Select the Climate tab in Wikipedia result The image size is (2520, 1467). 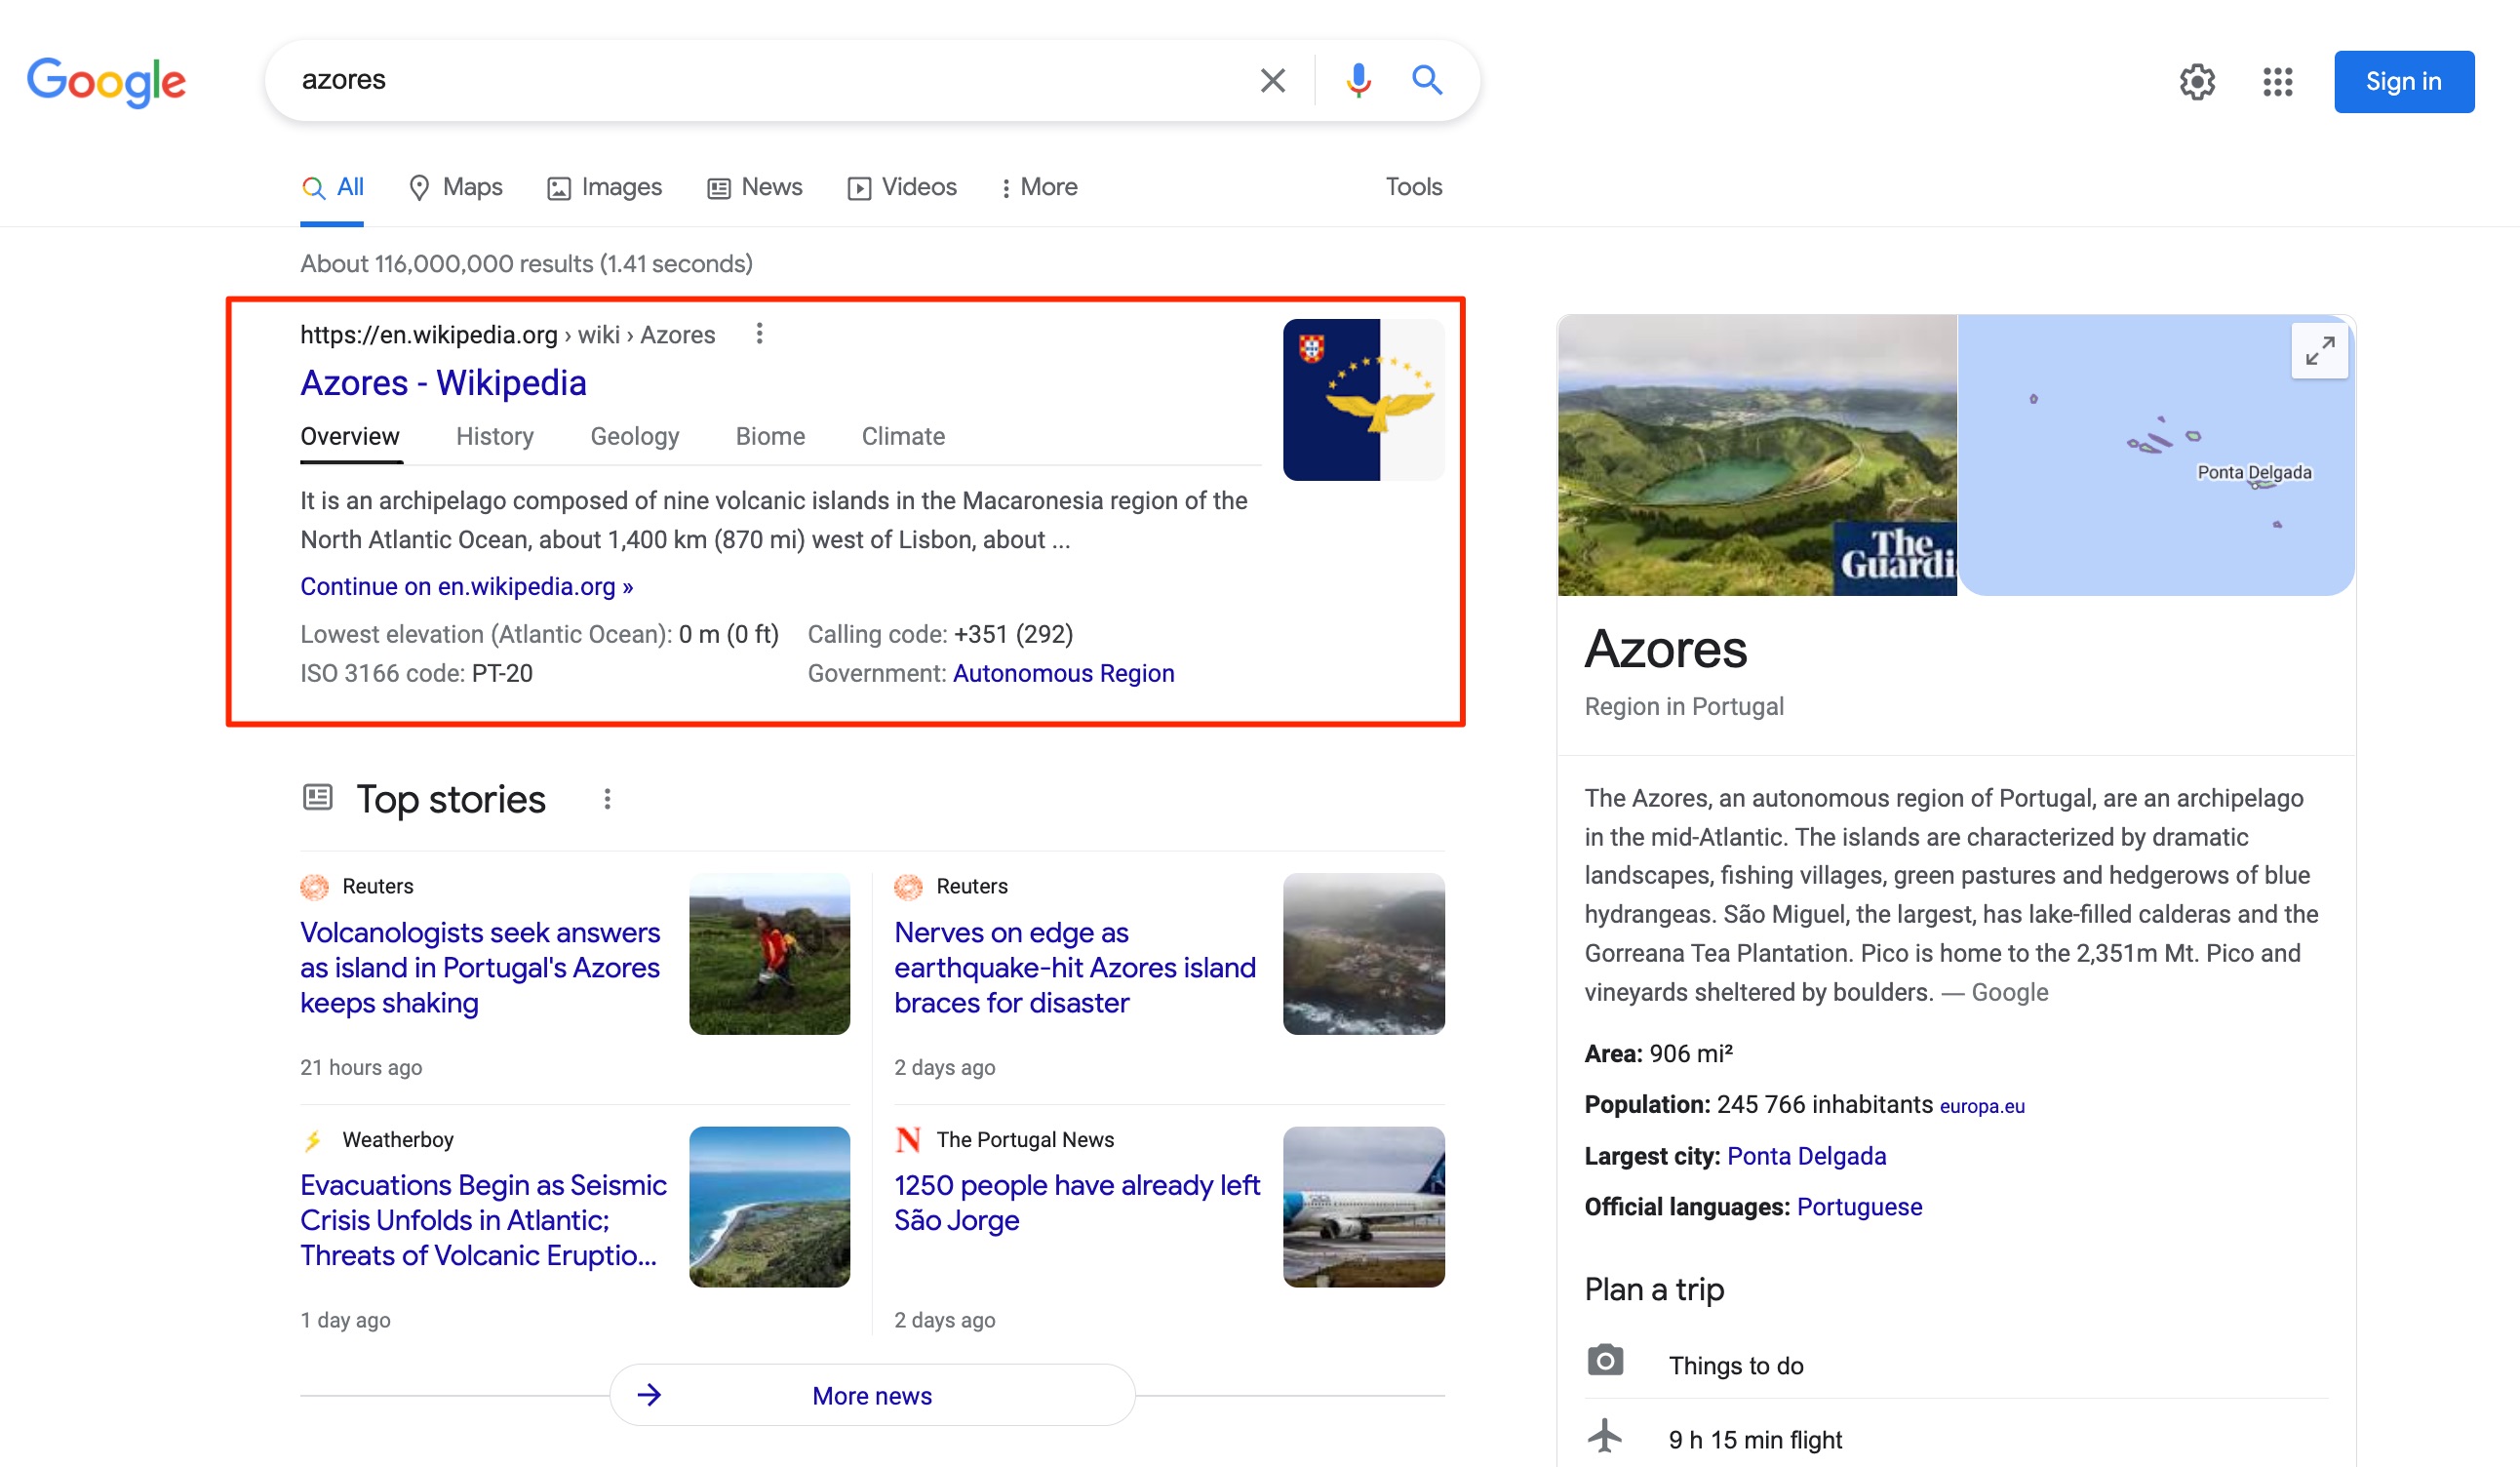903,437
